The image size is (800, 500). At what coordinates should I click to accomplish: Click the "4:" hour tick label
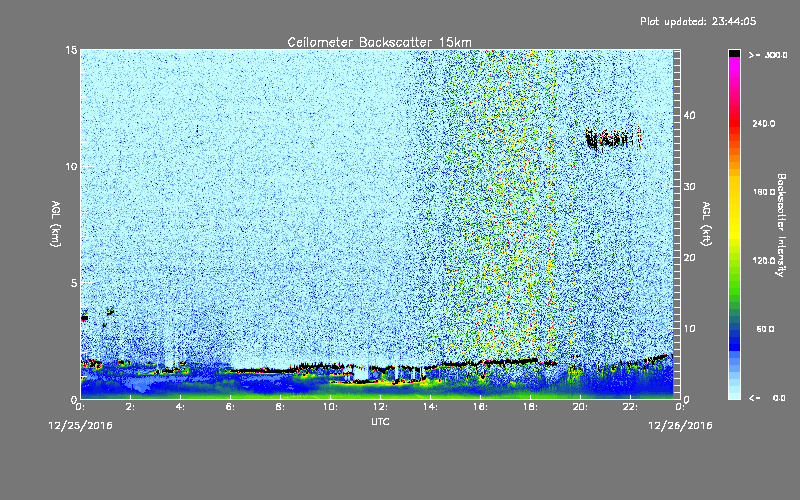[x=181, y=407]
